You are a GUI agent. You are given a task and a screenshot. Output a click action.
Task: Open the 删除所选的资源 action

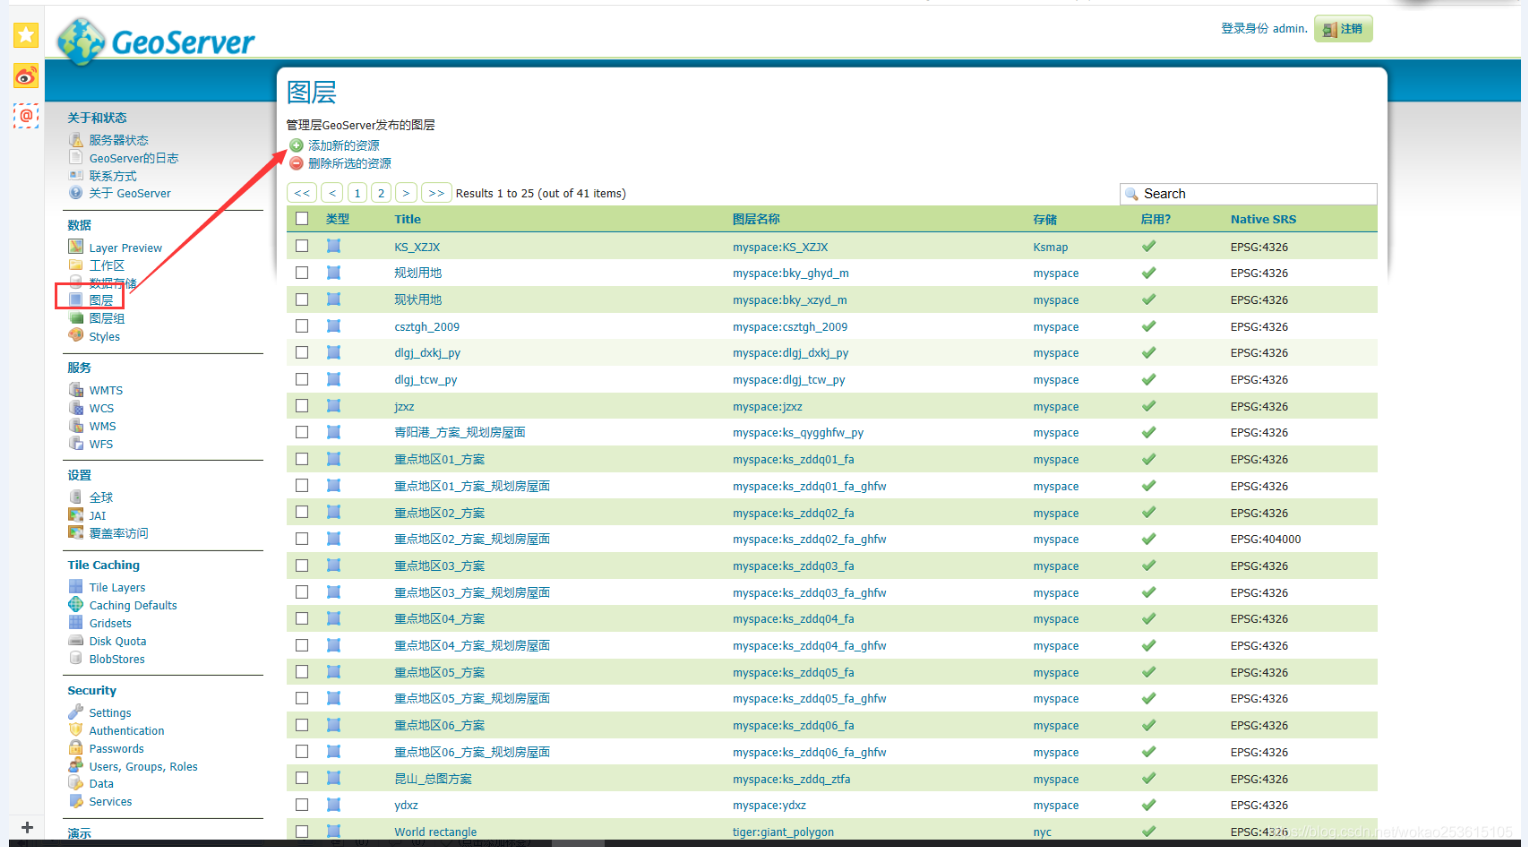343,162
